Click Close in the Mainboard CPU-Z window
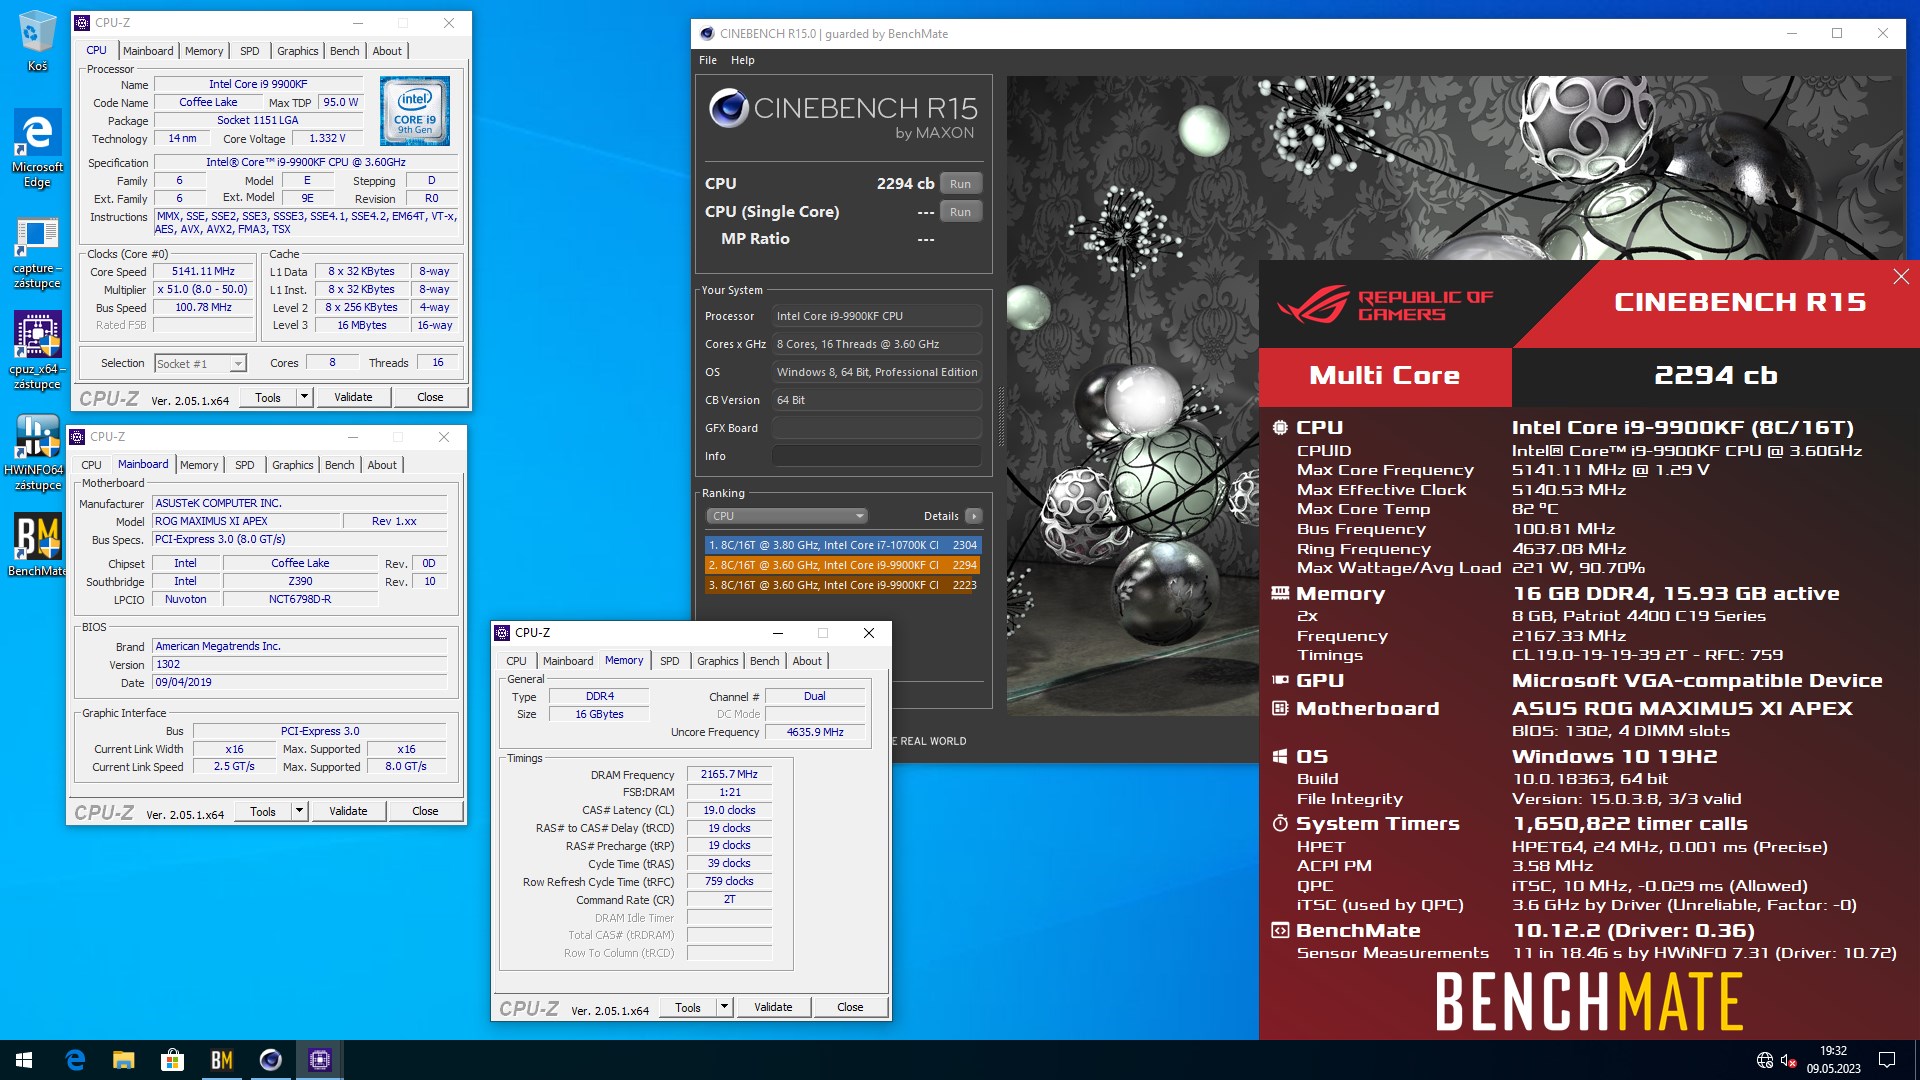This screenshot has width=1920, height=1080. (425, 811)
